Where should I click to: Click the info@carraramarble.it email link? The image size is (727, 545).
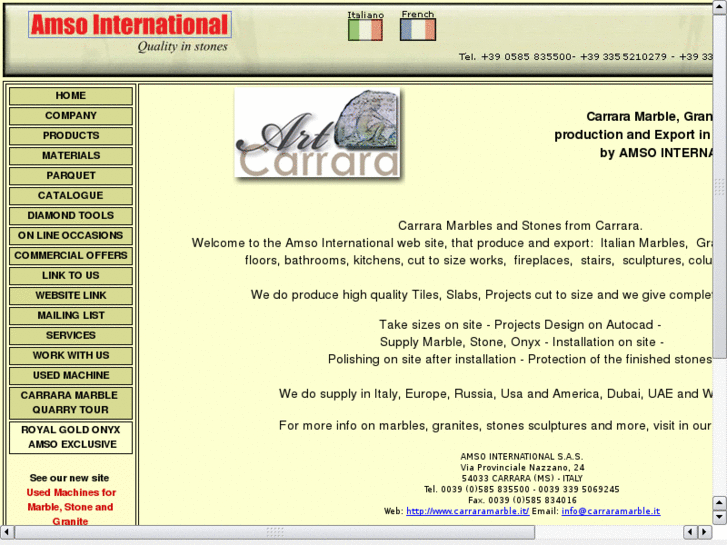[x=611, y=511]
